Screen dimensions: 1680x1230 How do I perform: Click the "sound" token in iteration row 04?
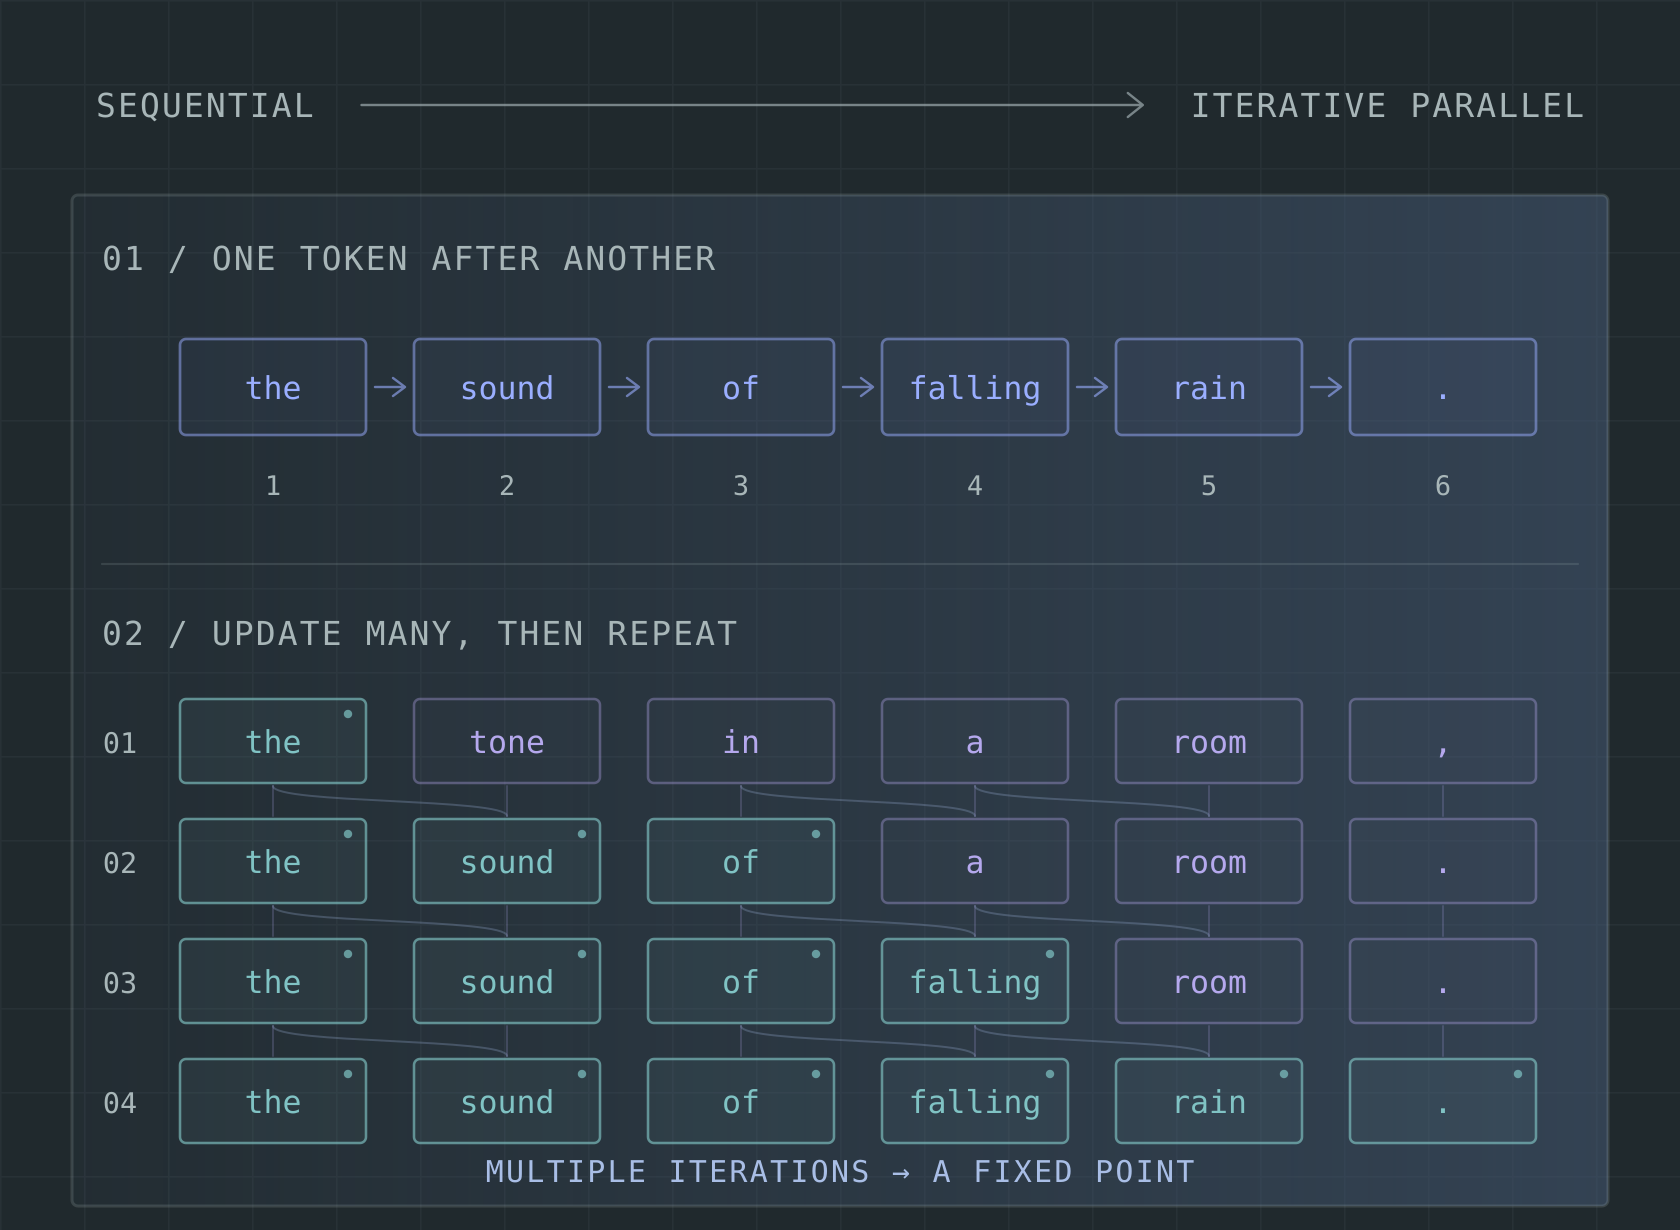(507, 1101)
